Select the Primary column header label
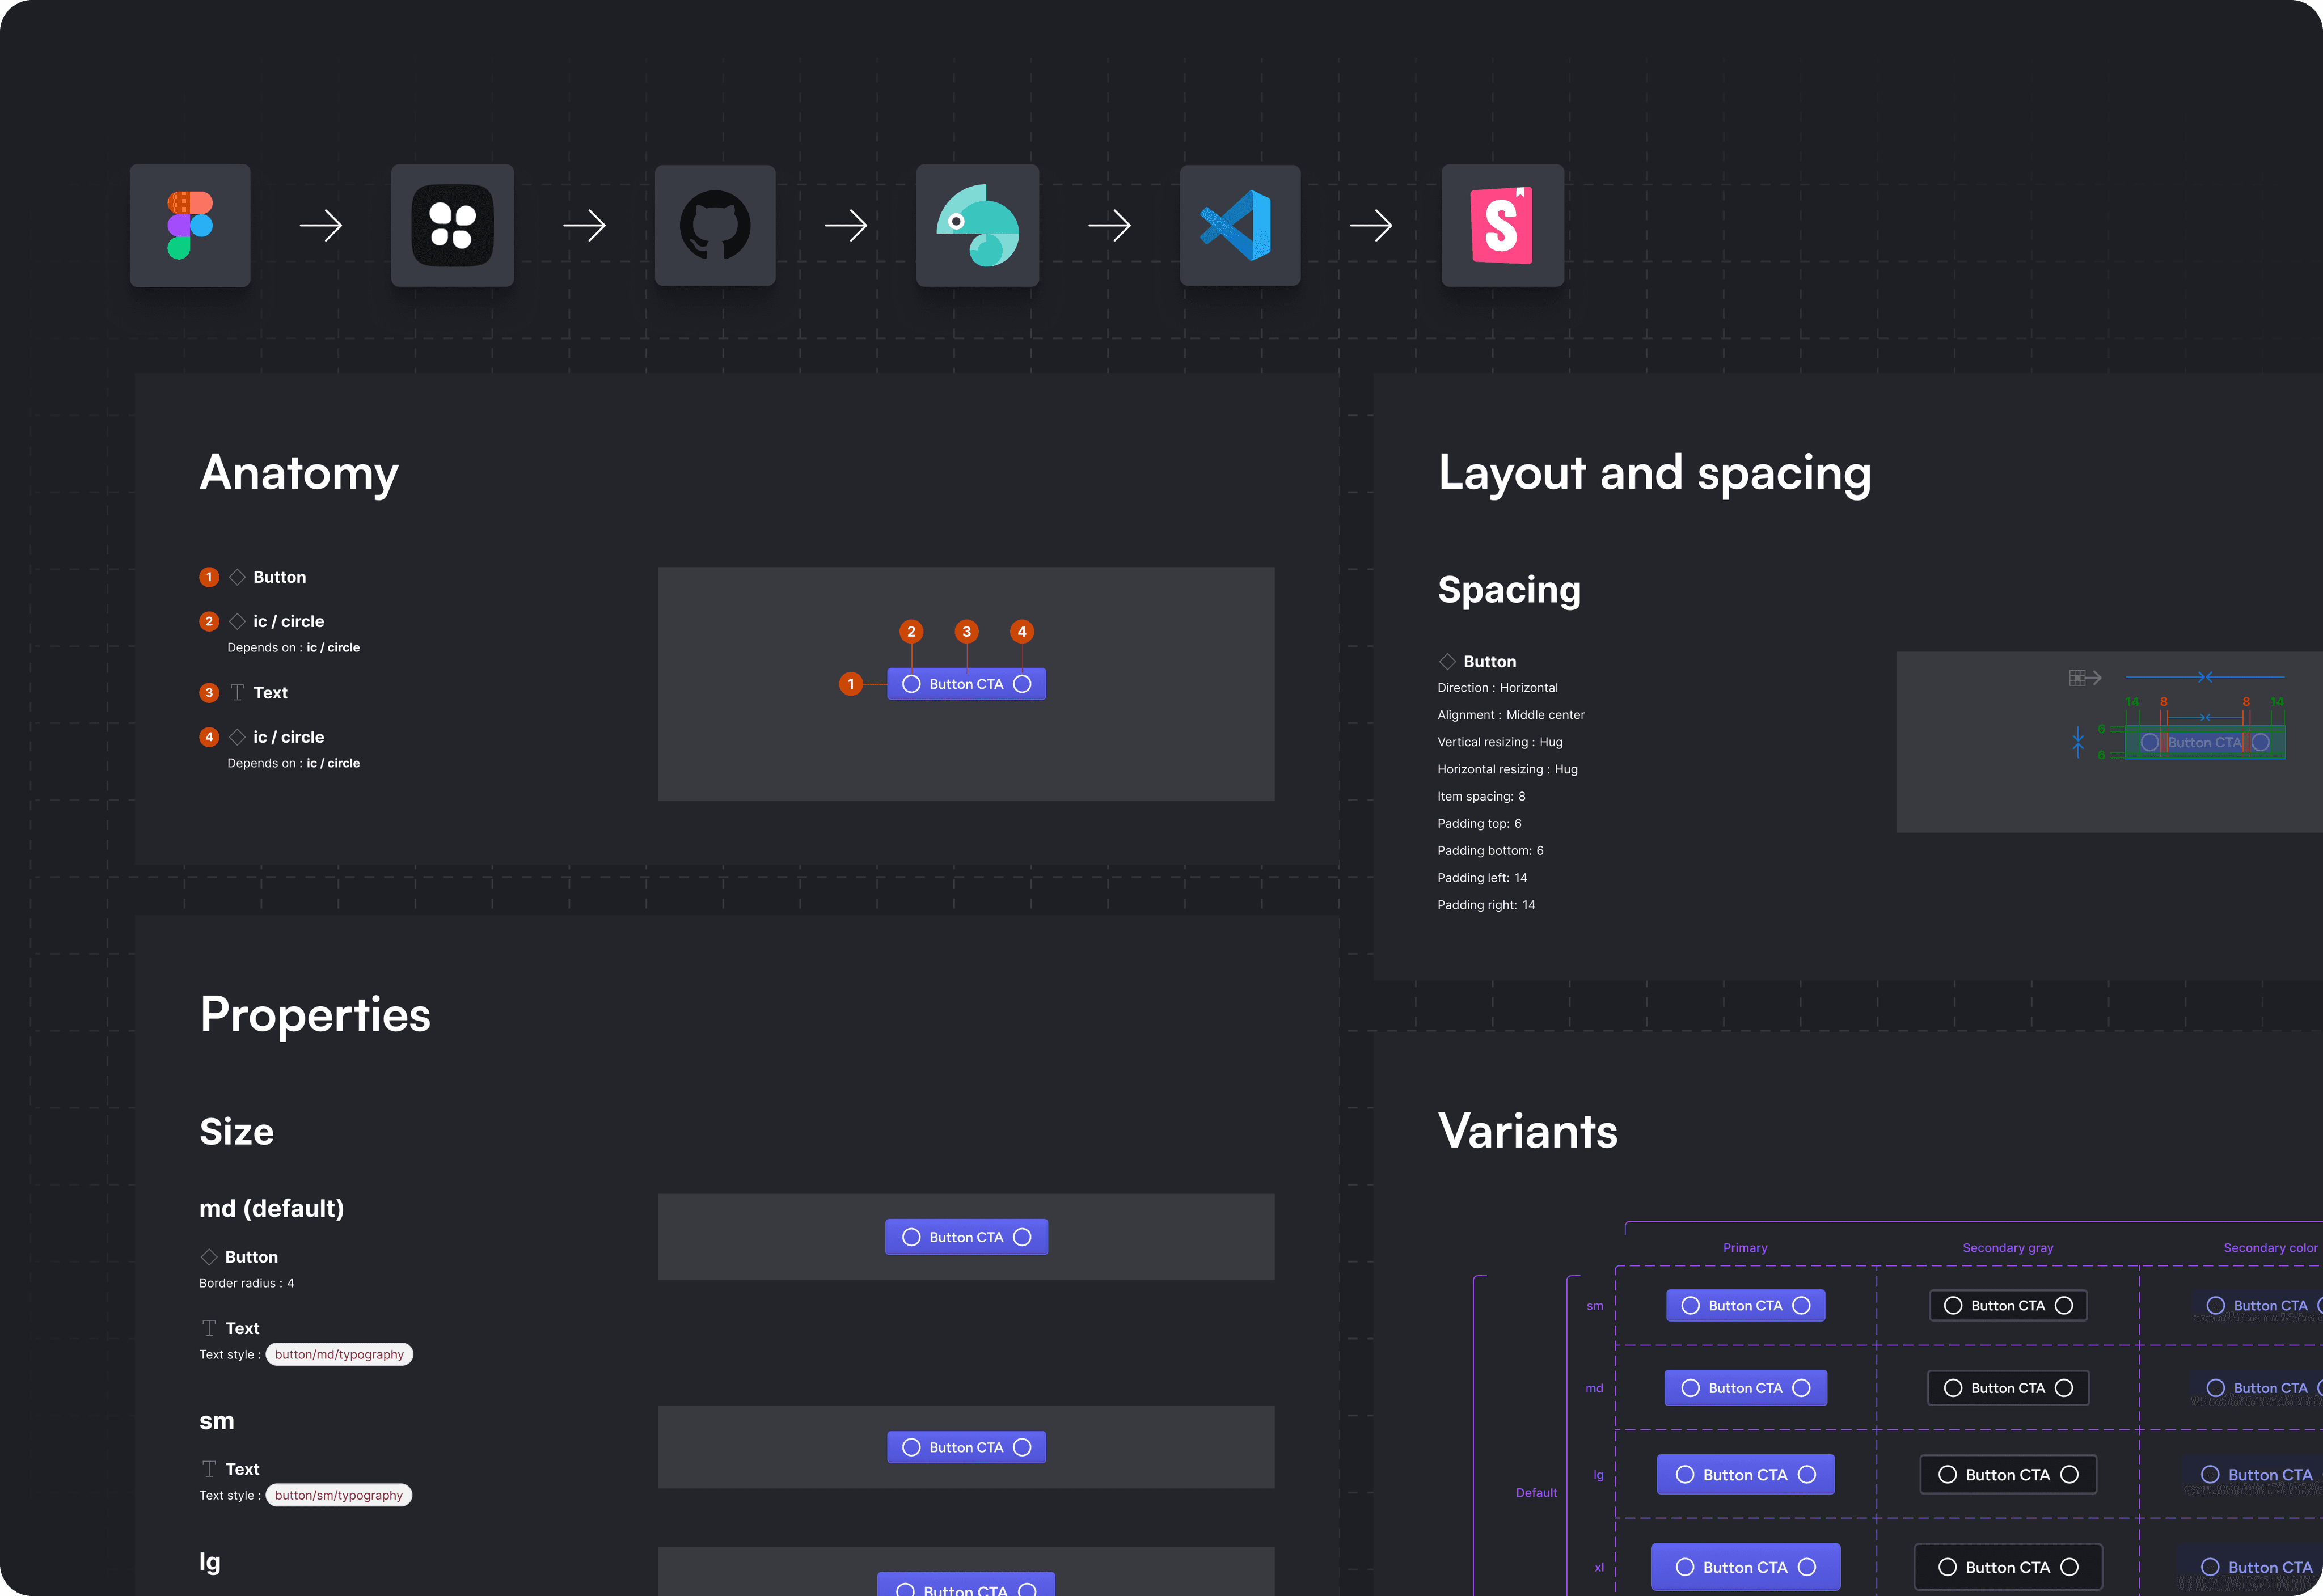Viewport: 2323px width, 1596px height. pyautogui.click(x=1745, y=1248)
